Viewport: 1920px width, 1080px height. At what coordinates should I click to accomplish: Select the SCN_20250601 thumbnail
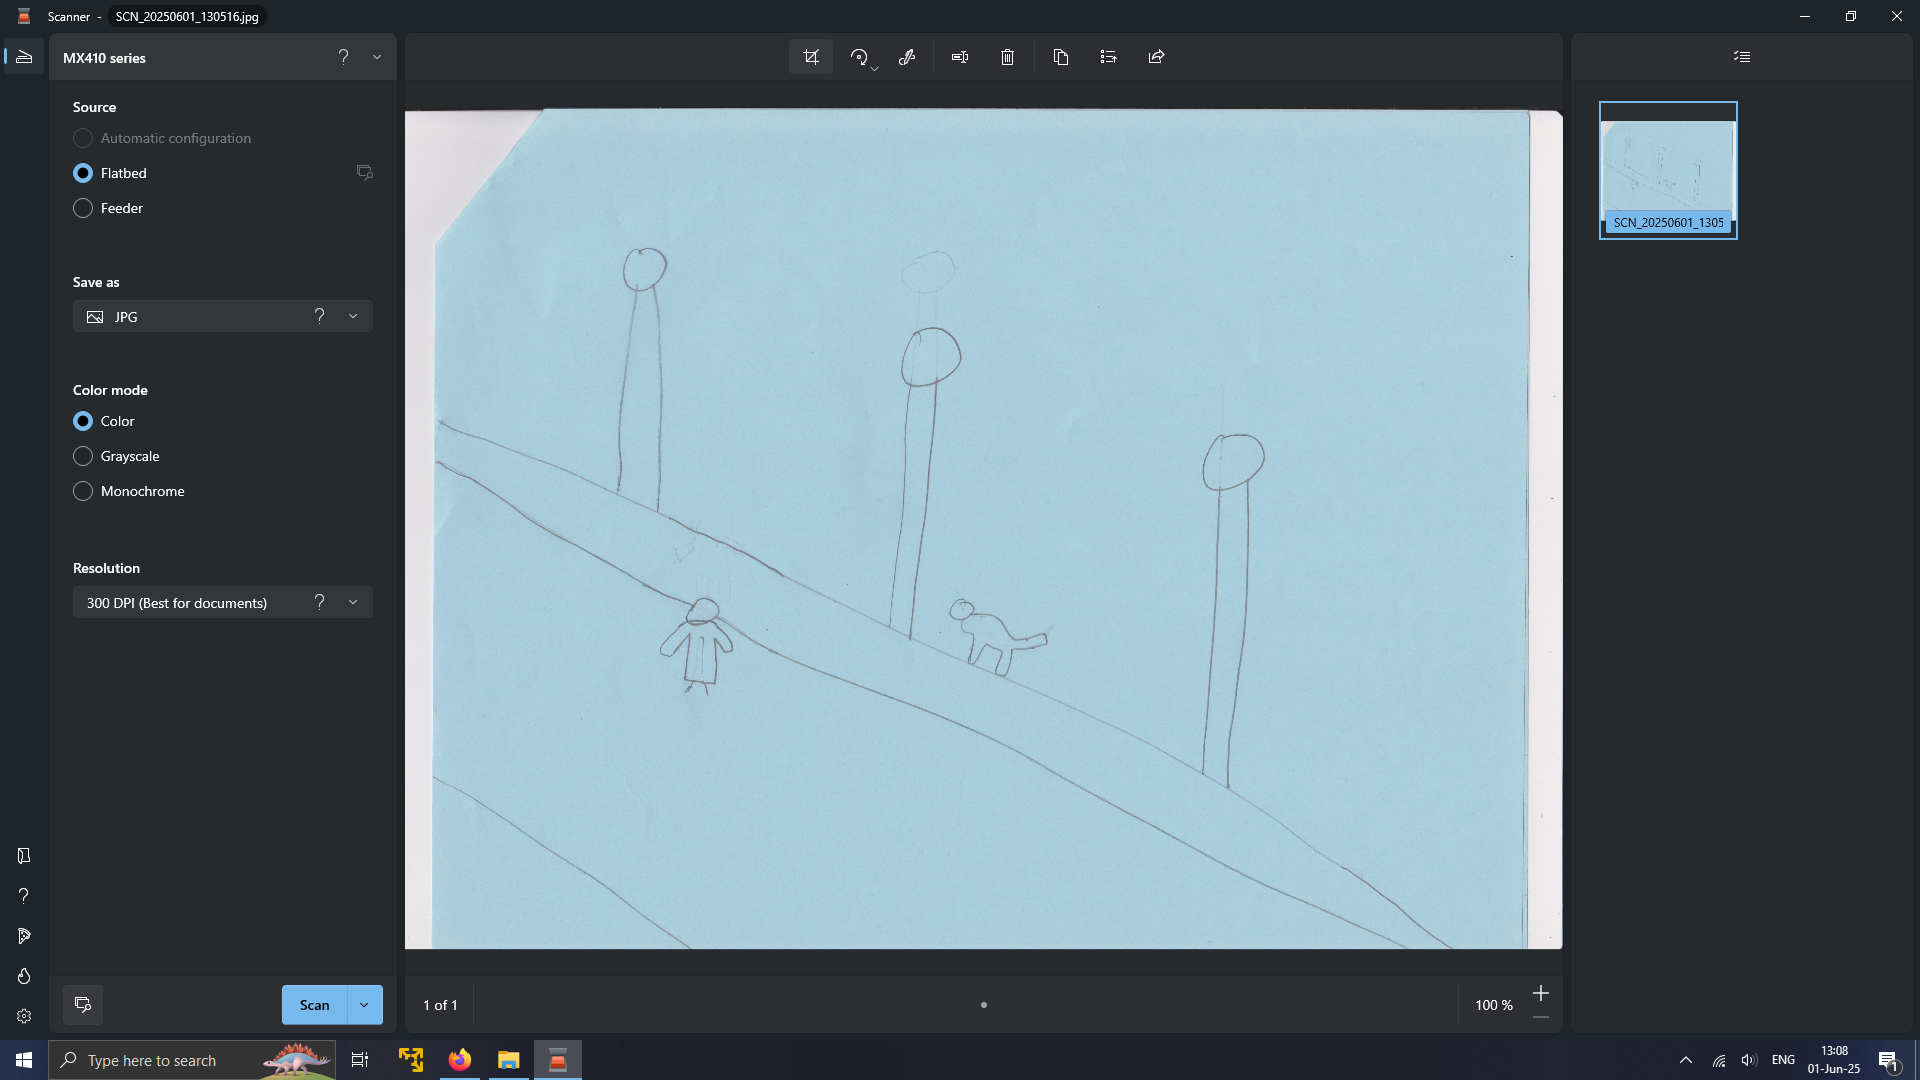(x=1668, y=170)
